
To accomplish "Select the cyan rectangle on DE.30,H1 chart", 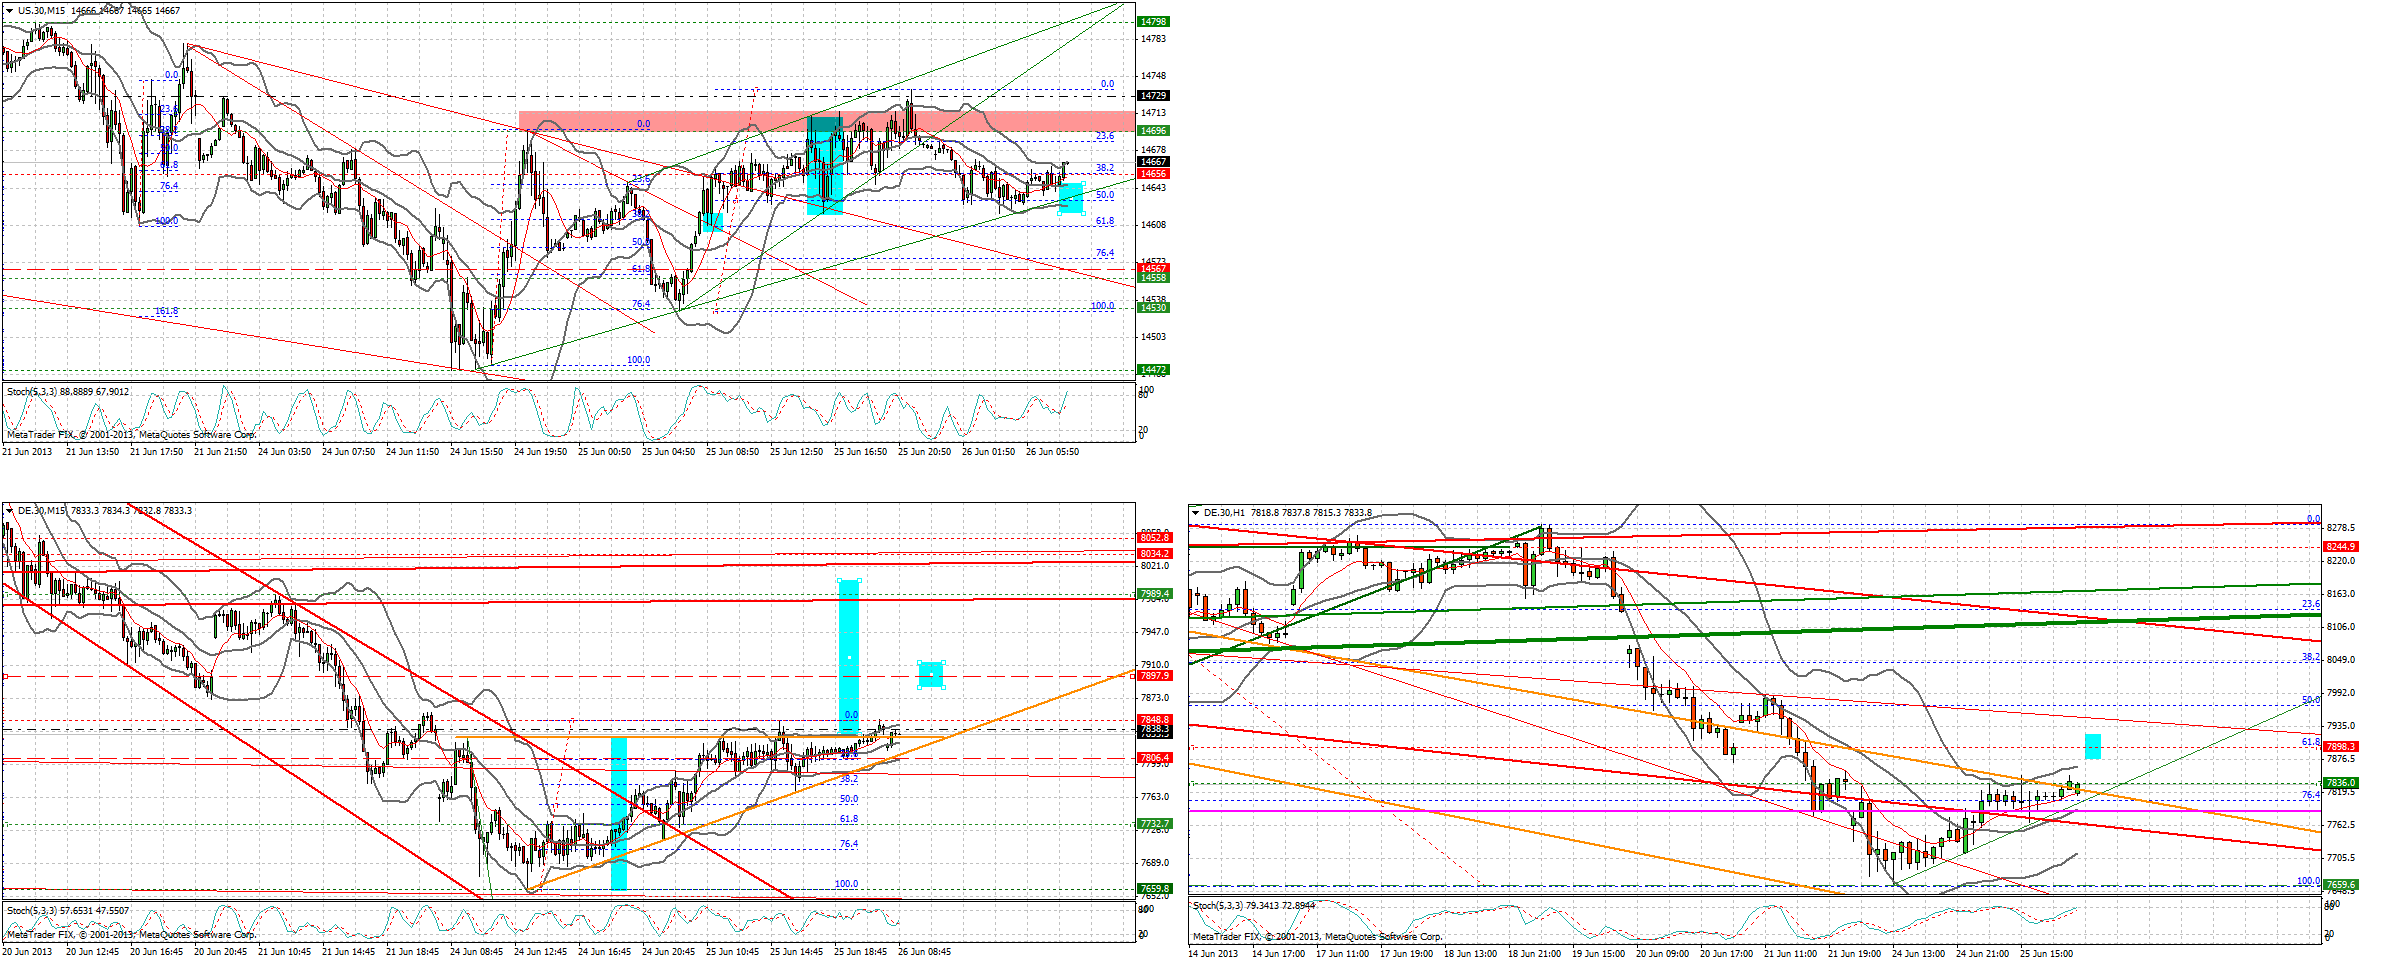I will click(2093, 747).
